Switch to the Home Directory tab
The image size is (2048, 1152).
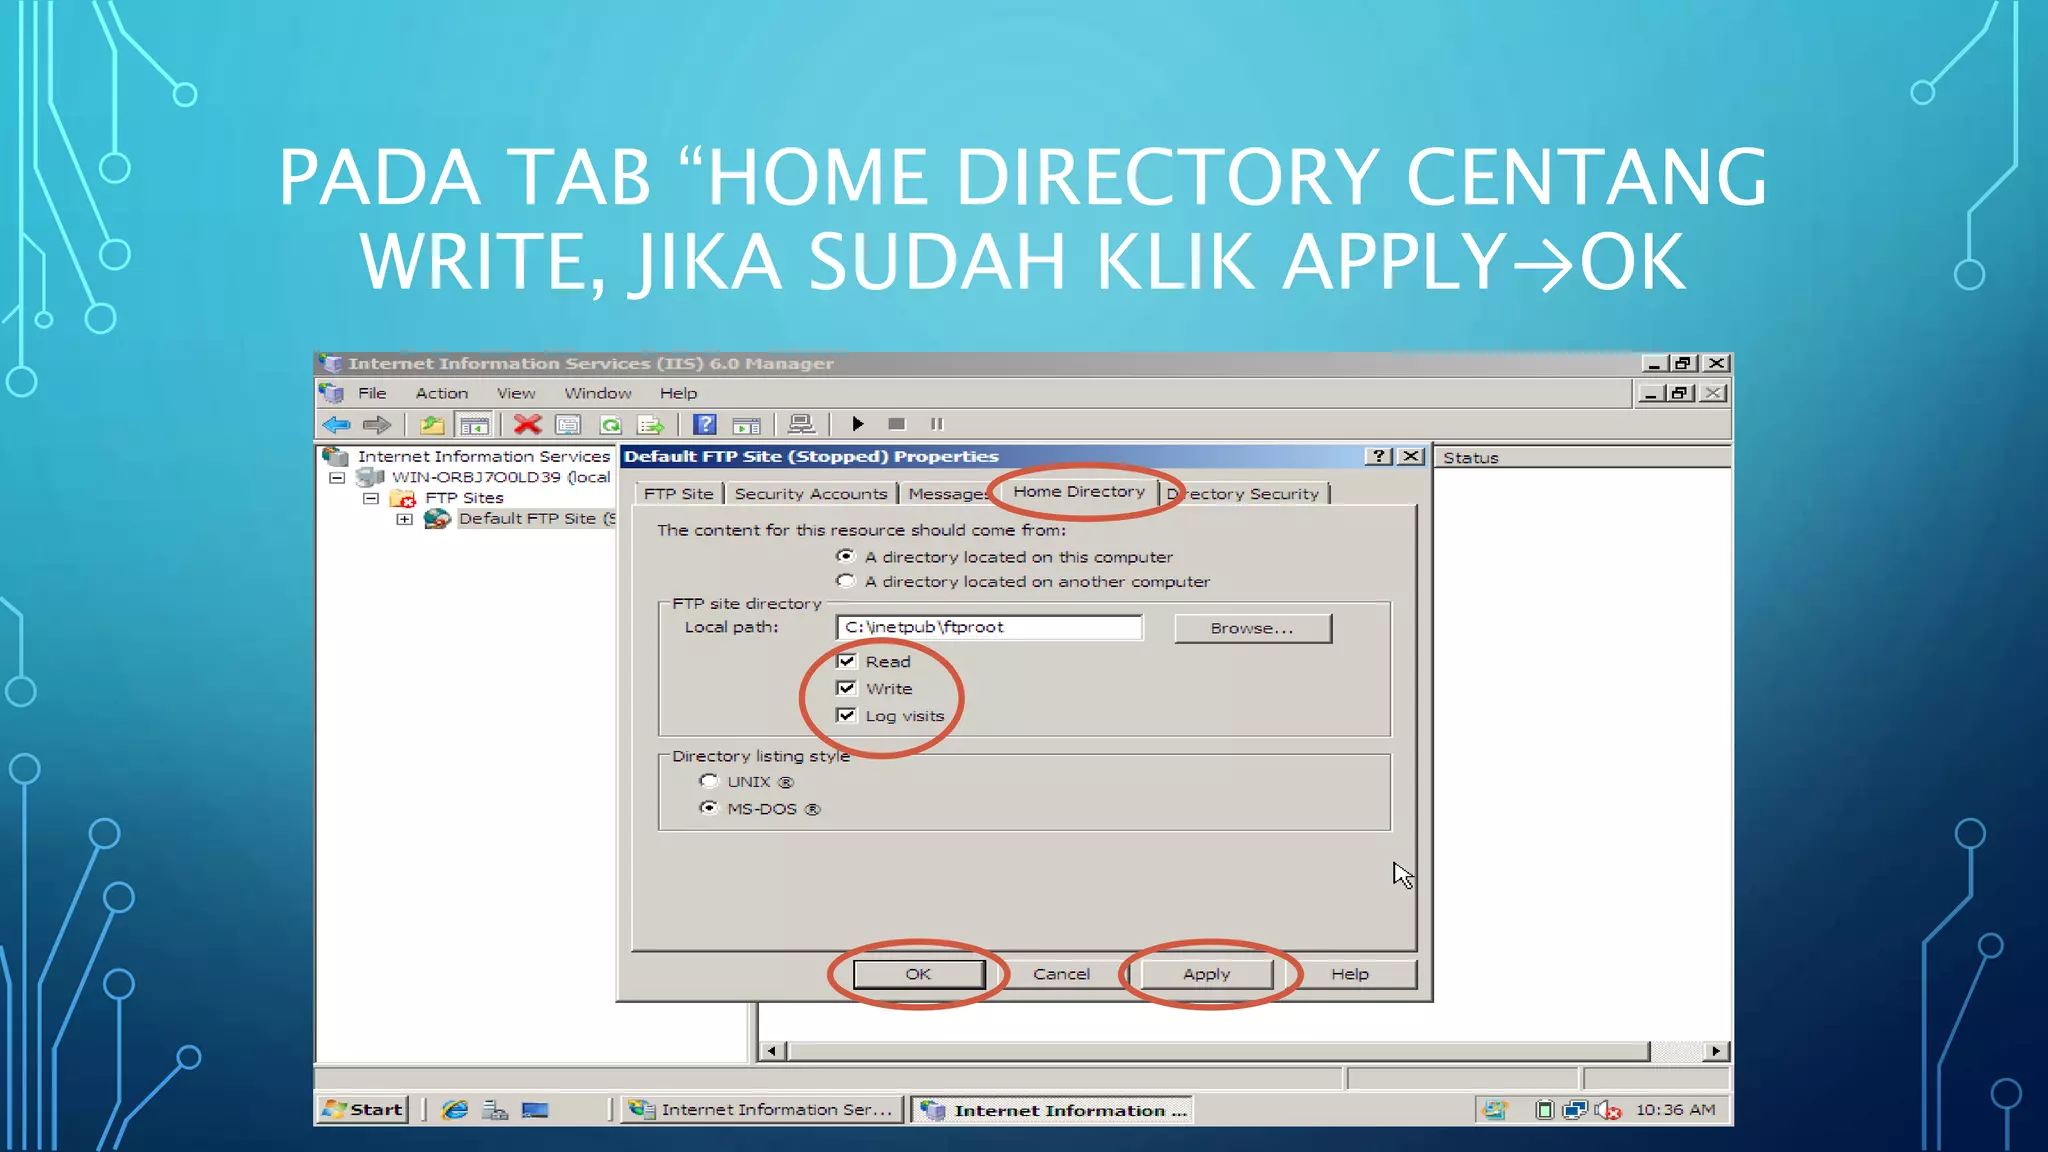point(1079,491)
